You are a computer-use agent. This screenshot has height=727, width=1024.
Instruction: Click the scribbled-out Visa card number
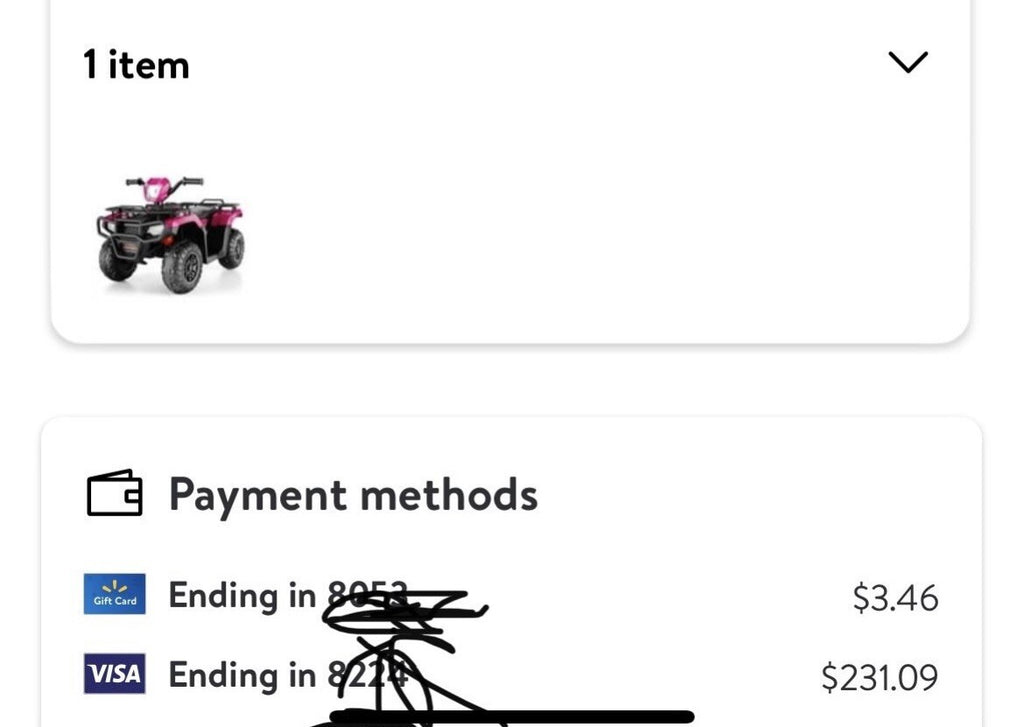[370, 676]
